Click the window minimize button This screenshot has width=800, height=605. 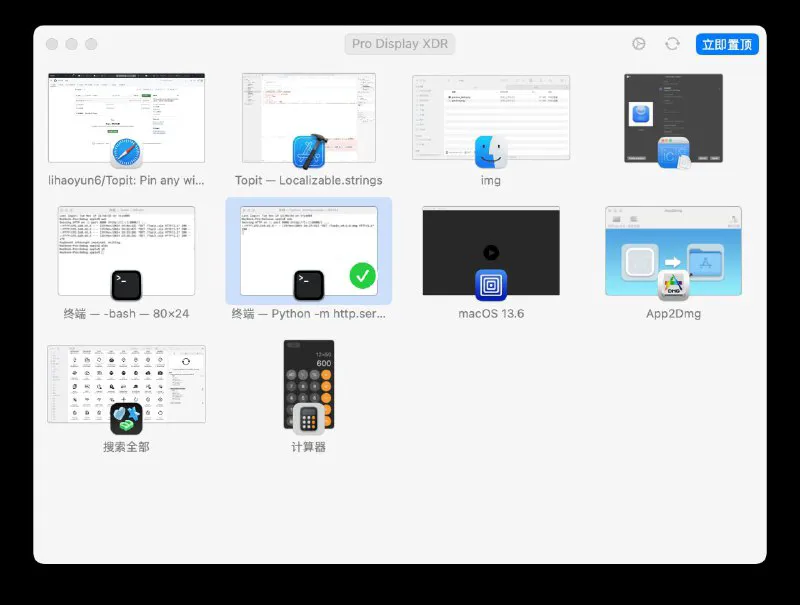71,44
